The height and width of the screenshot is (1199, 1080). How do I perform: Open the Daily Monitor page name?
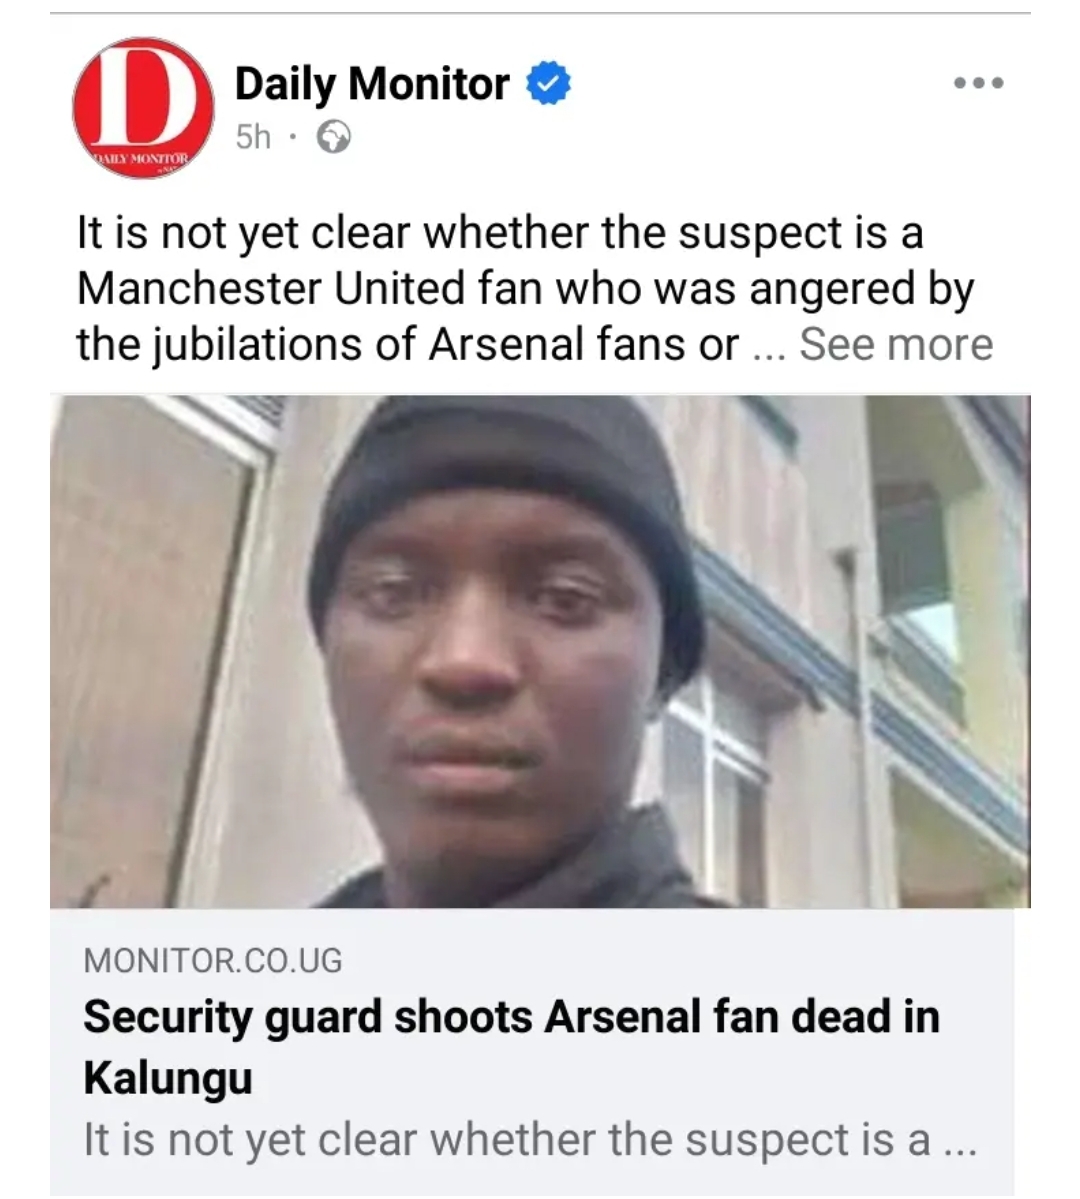click(x=372, y=84)
